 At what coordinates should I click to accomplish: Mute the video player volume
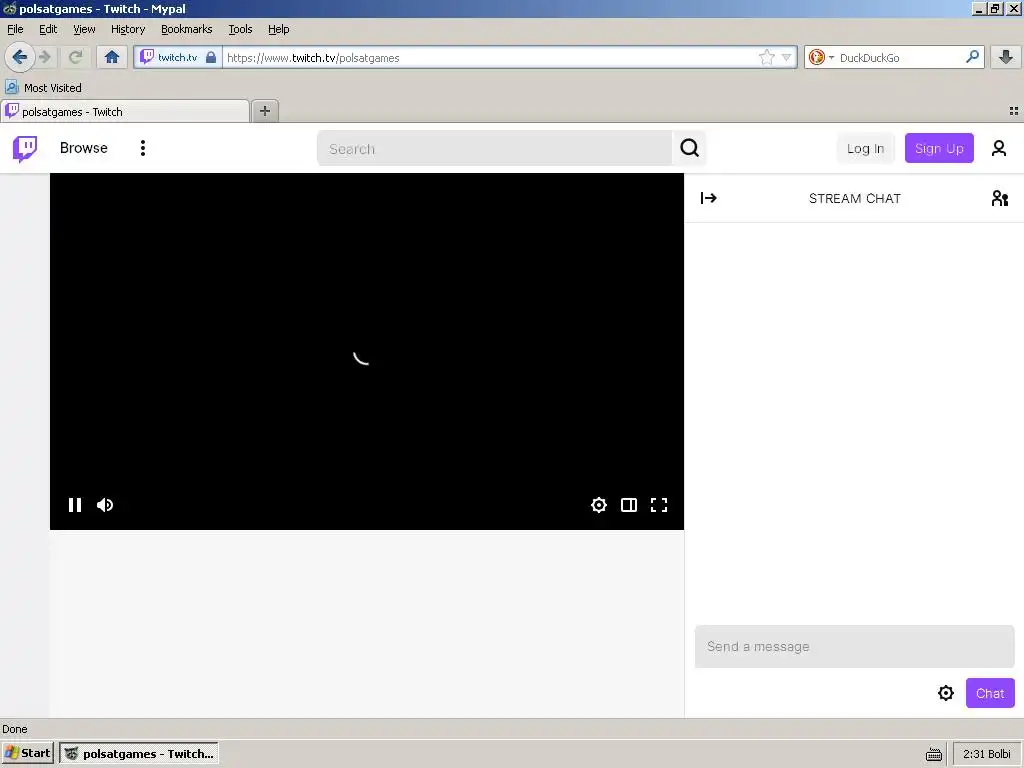[105, 505]
